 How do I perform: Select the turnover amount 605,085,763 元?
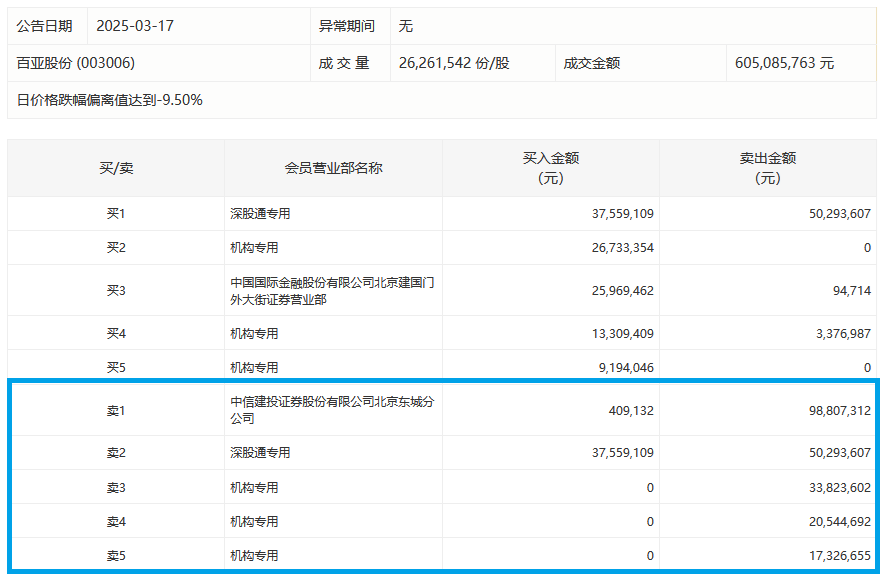click(x=784, y=63)
